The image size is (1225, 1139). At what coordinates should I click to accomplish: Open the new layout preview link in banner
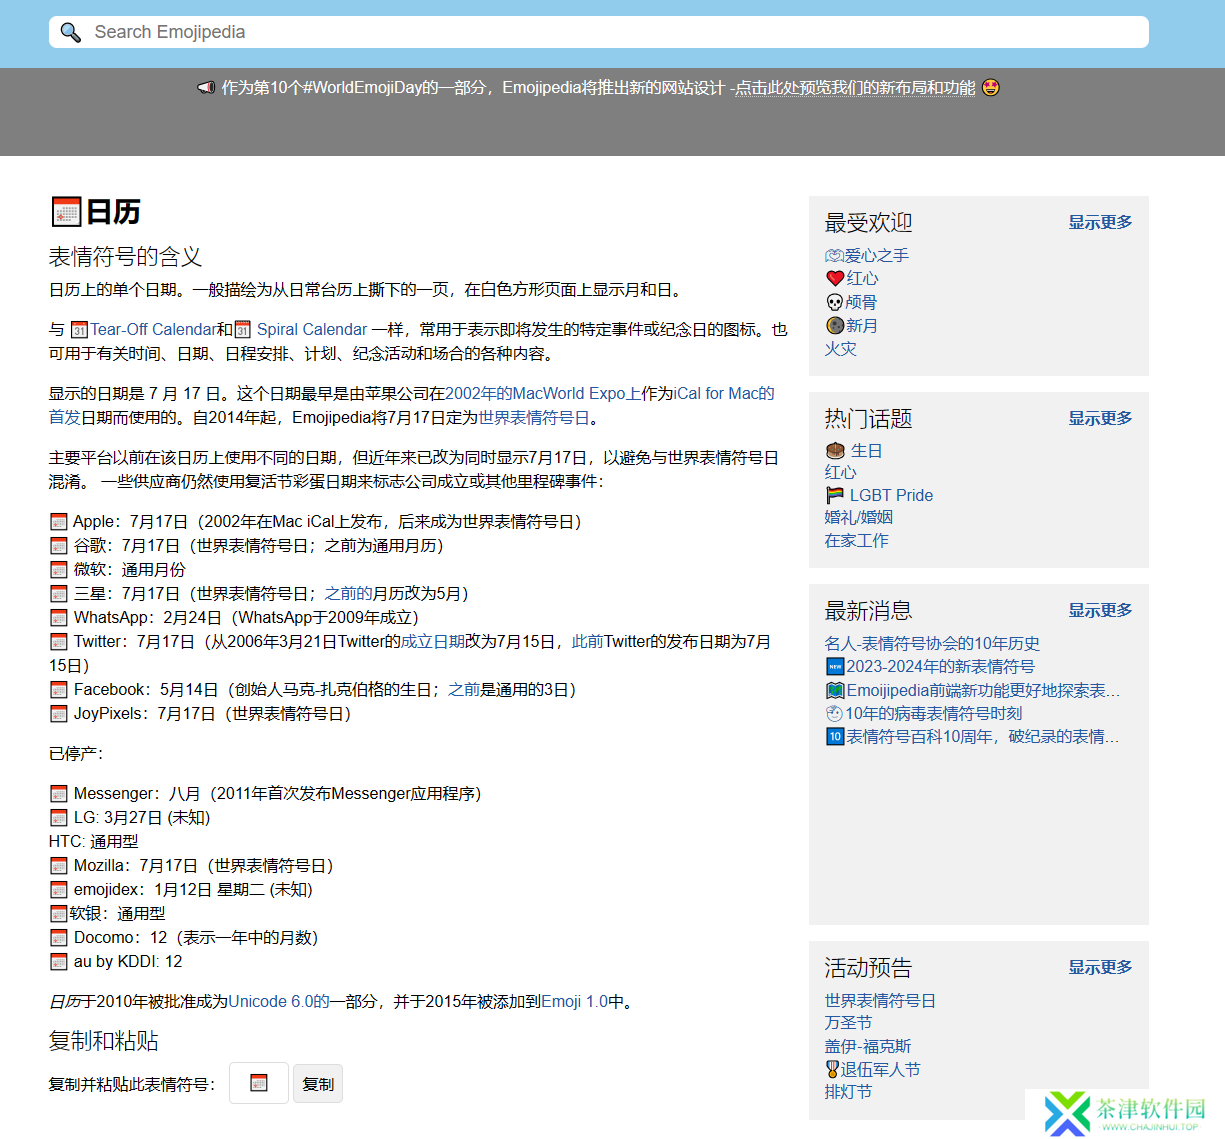pyautogui.click(x=855, y=88)
